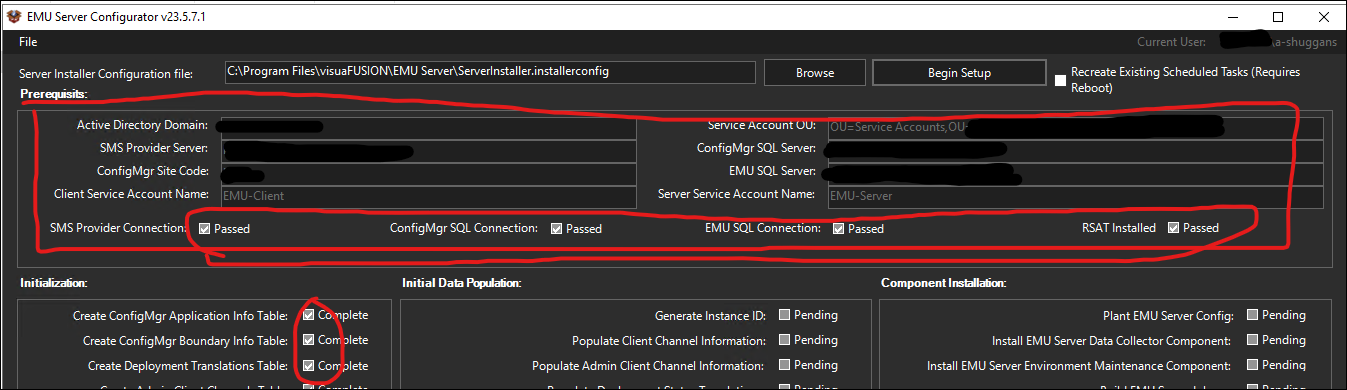
Task: Toggle SMS Provider Connection Passed checkbox
Action: 204,229
